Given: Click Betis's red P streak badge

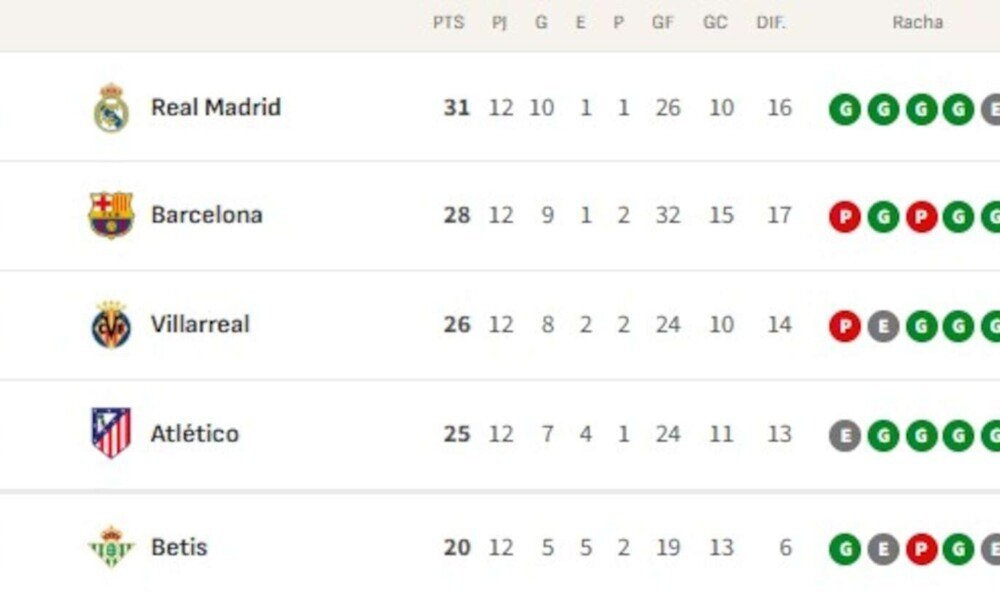Looking at the screenshot, I should (x=921, y=548).
